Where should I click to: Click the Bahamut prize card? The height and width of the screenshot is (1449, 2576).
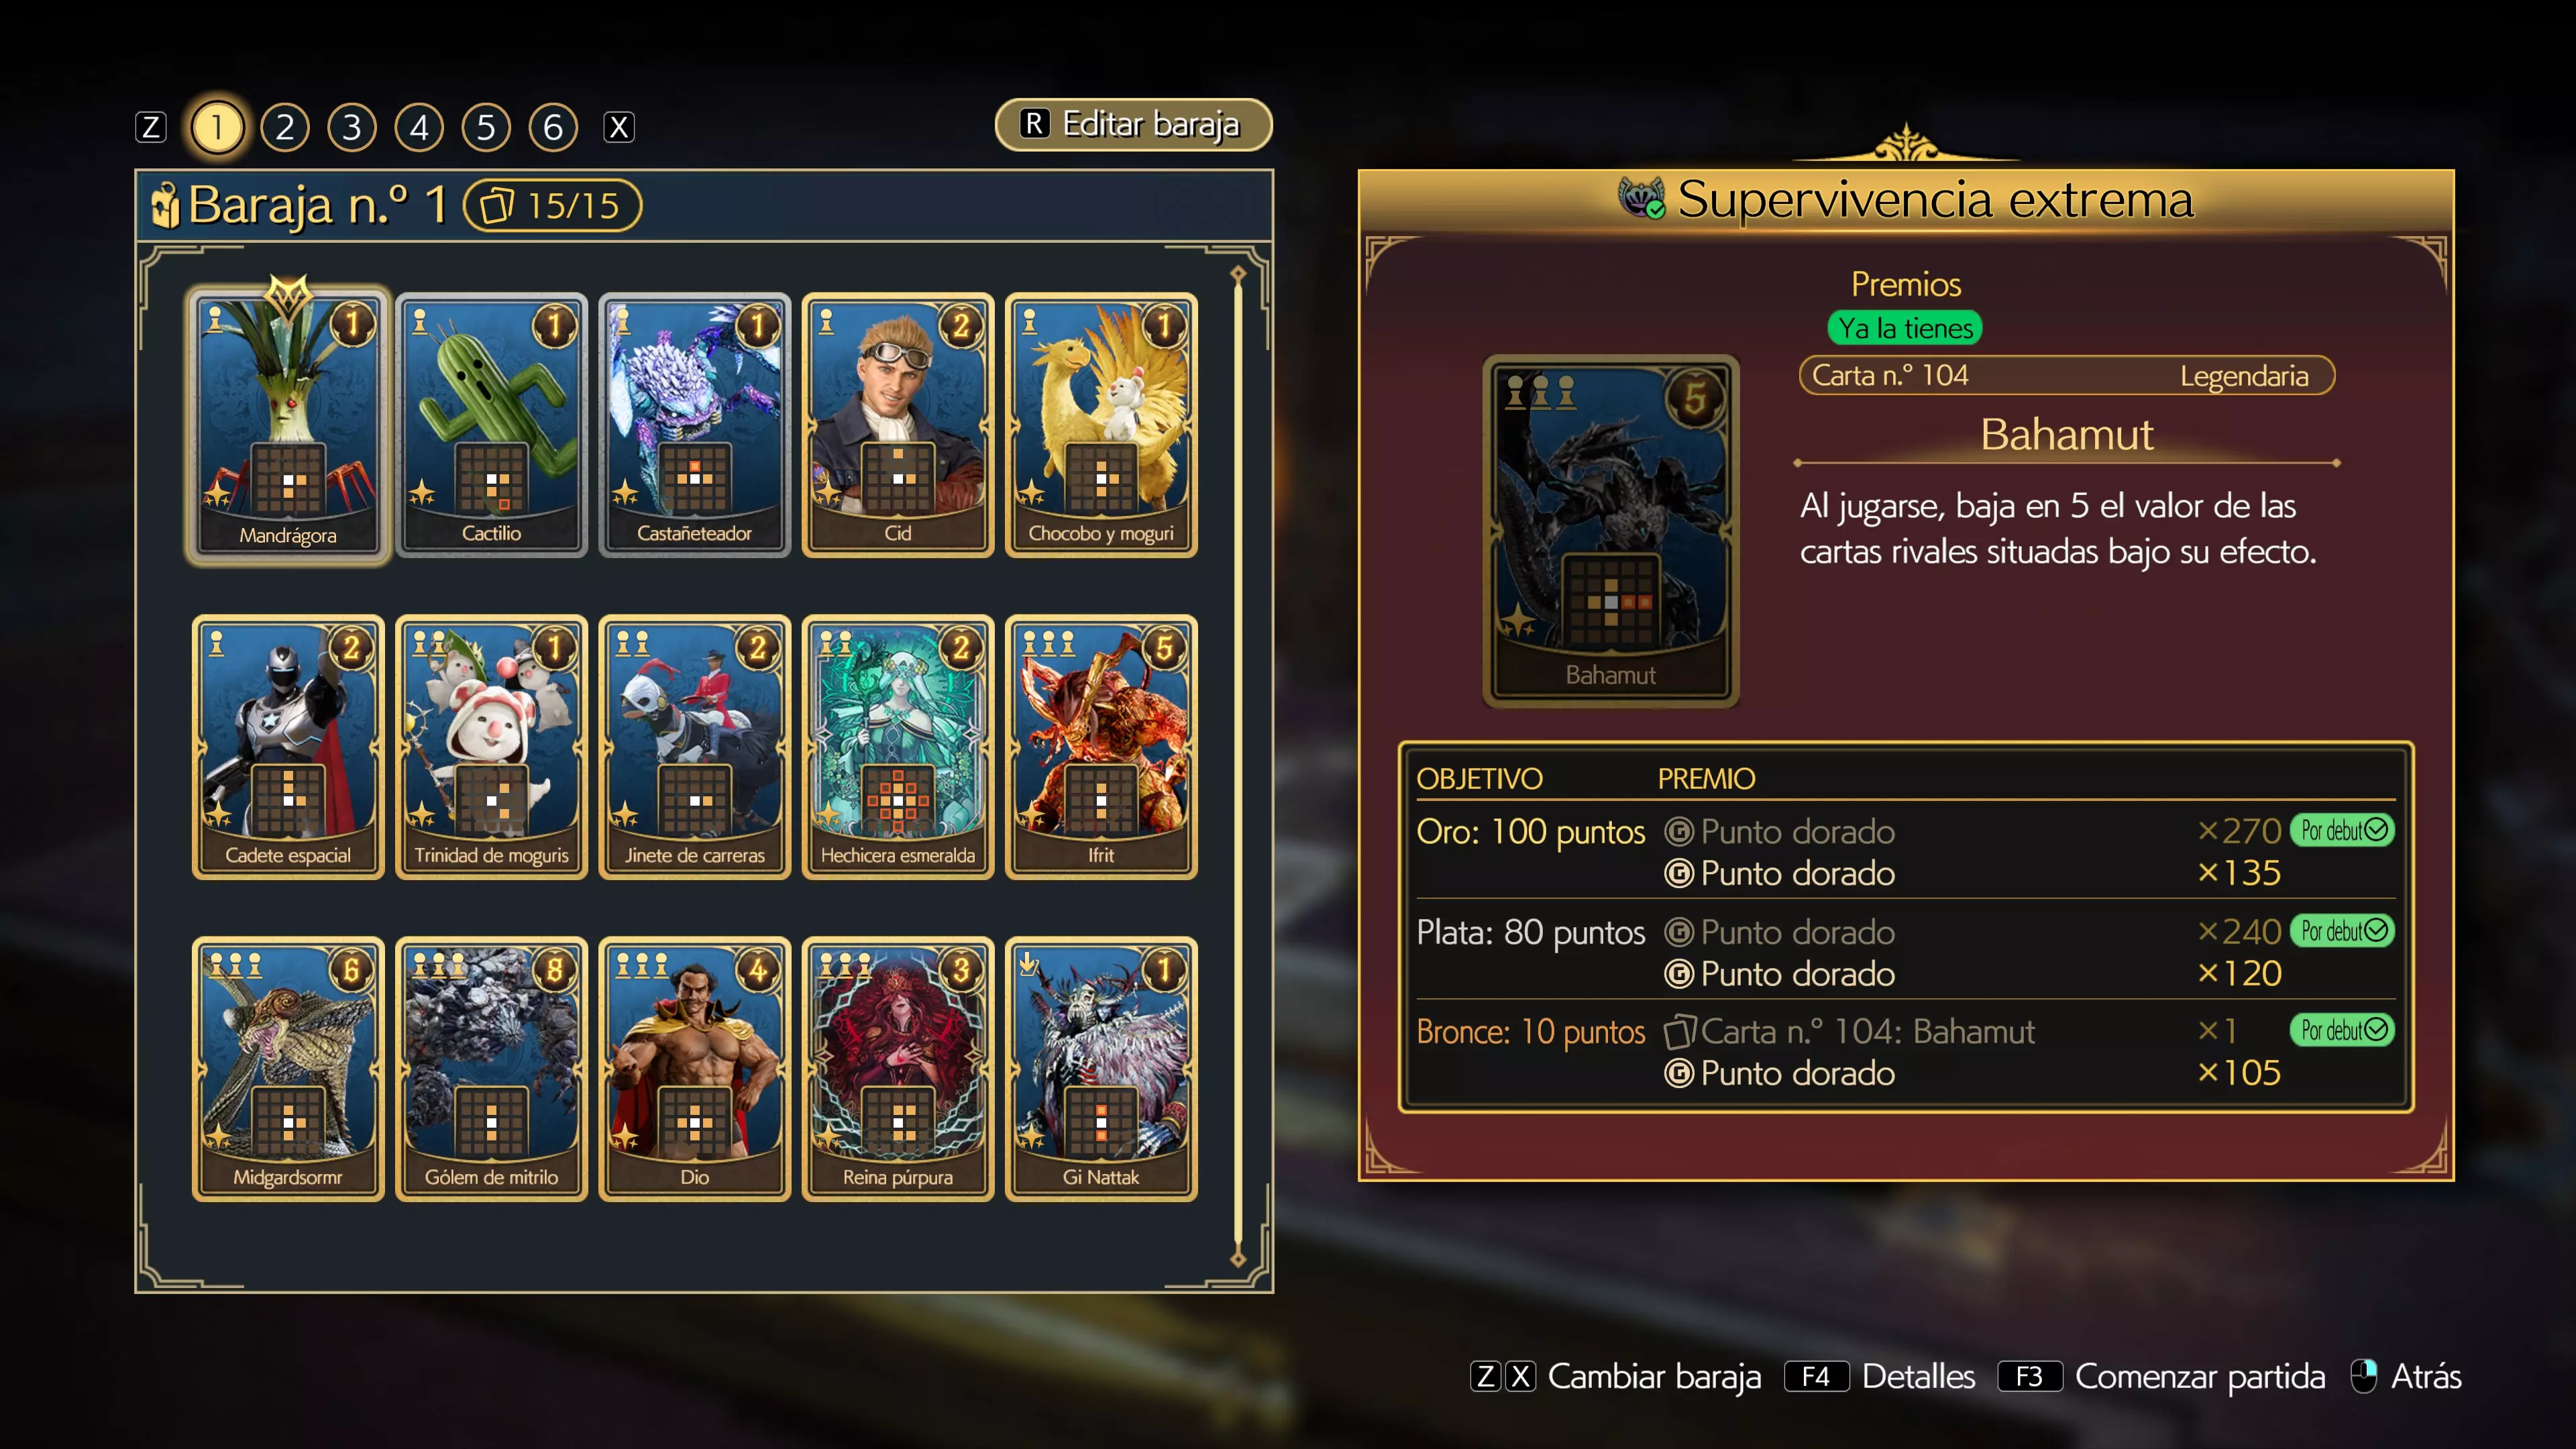1611,531
